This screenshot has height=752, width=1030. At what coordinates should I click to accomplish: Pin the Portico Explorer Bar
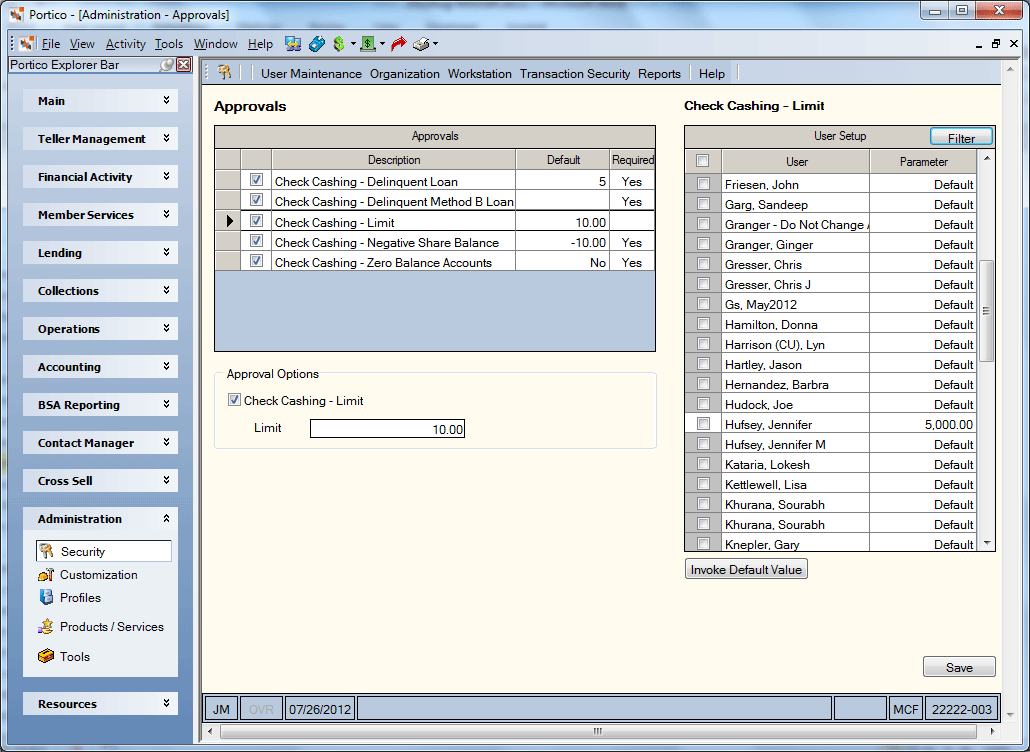167,65
